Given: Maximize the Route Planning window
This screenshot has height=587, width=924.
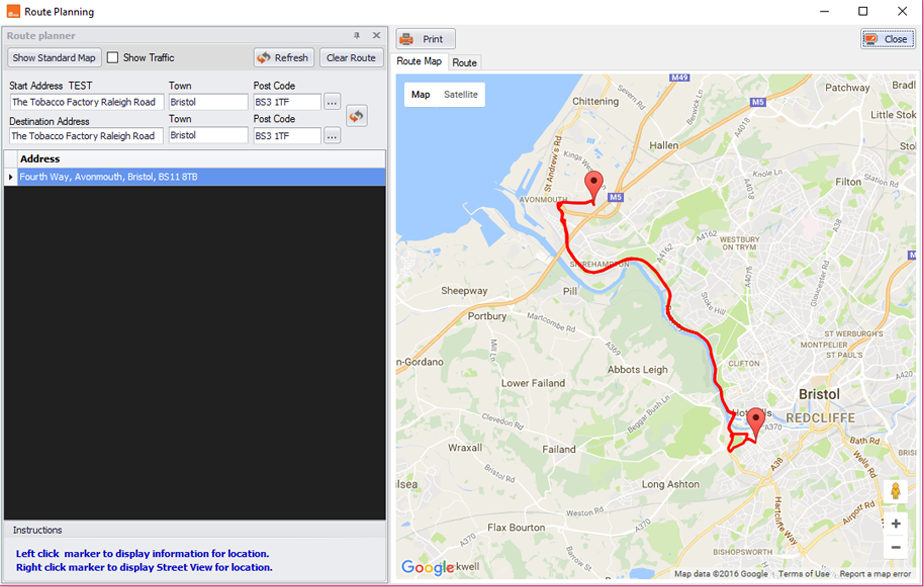Looking at the screenshot, I should click(x=863, y=11).
